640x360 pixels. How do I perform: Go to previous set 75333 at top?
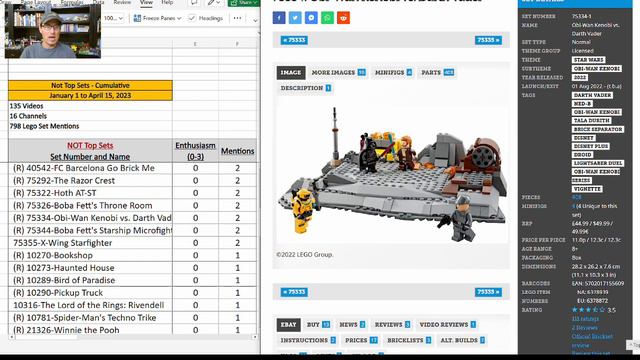click(294, 40)
